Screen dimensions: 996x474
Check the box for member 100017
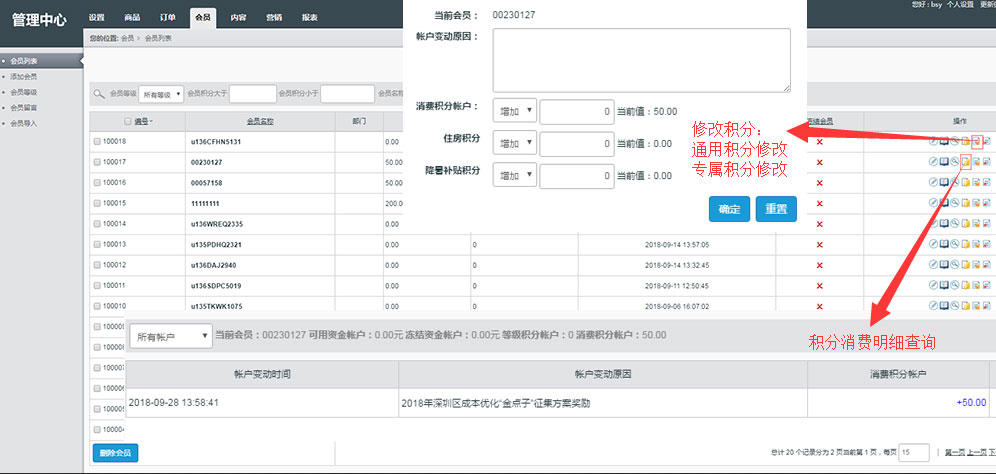click(97, 163)
